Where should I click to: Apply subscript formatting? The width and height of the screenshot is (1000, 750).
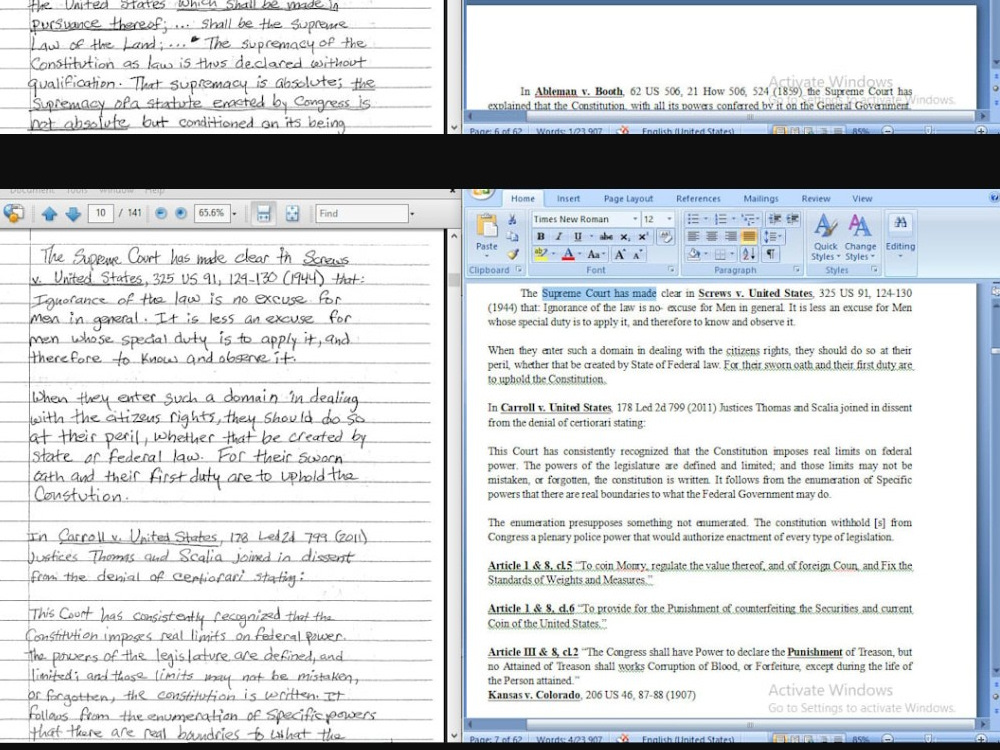coord(625,237)
